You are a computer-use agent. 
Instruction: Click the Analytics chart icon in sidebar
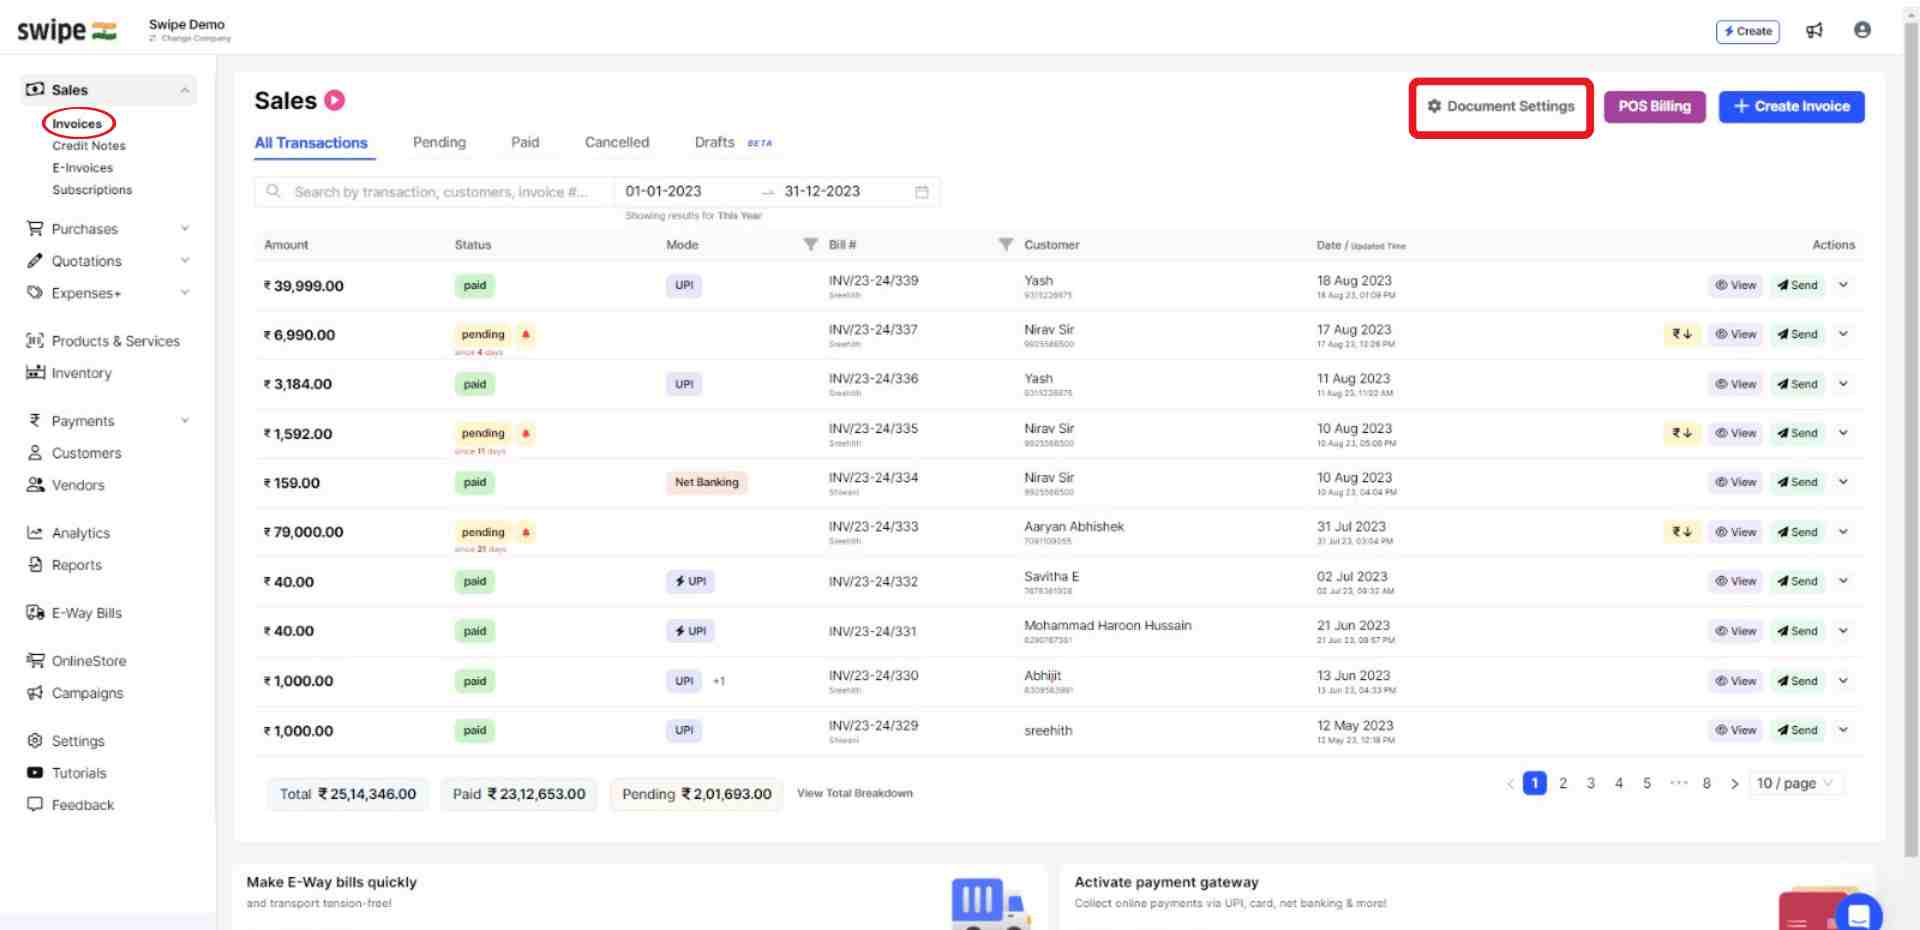click(x=35, y=533)
